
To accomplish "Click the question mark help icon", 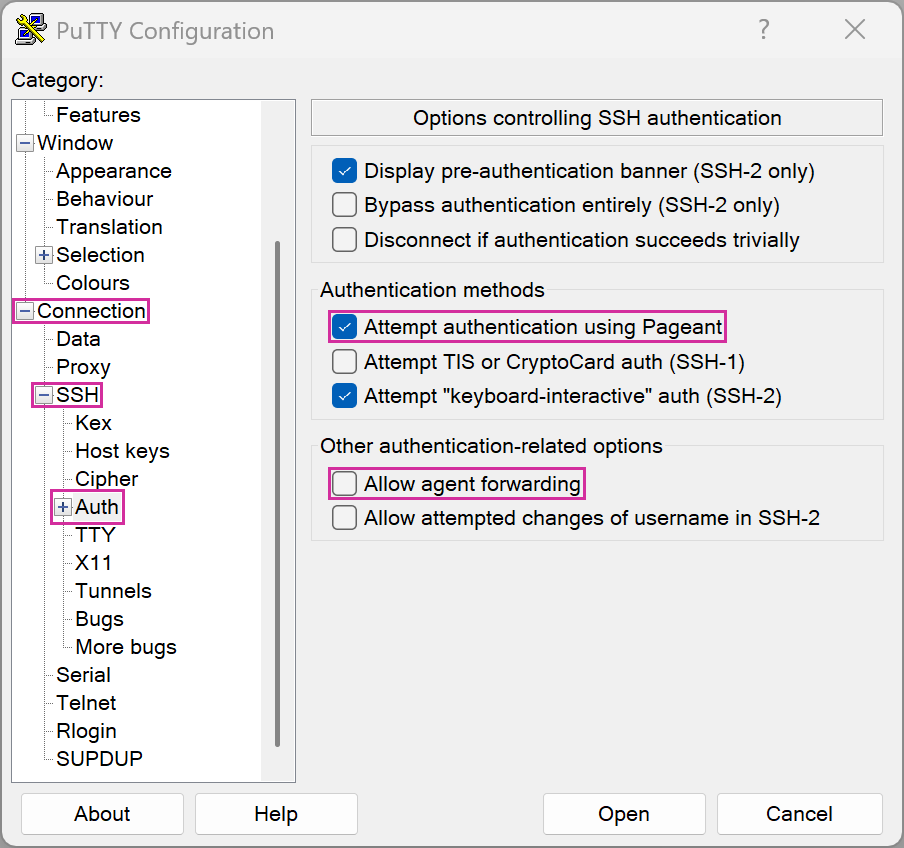I will tap(764, 30).
